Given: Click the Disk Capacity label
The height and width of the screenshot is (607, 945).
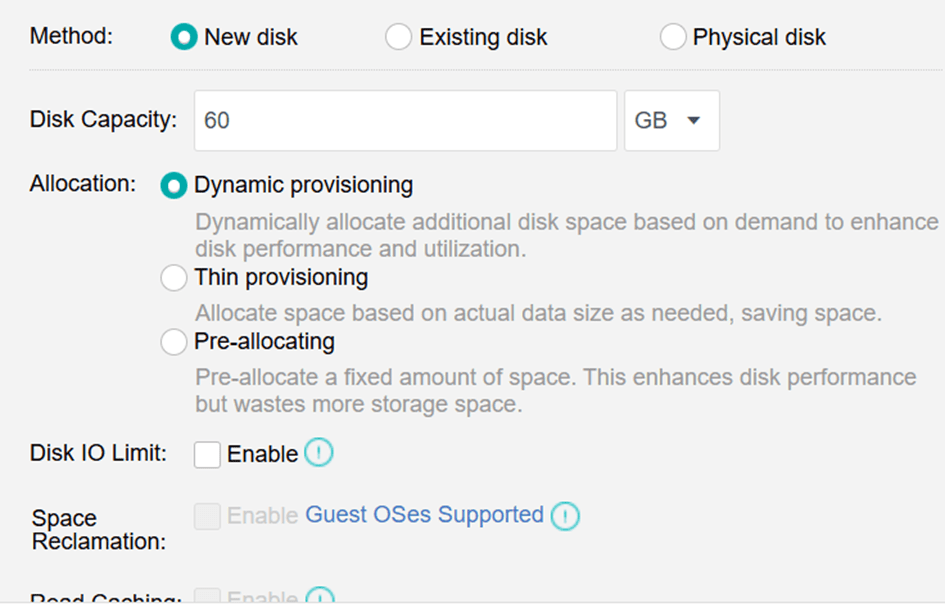Looking at the screenshot, I should 103,120.
